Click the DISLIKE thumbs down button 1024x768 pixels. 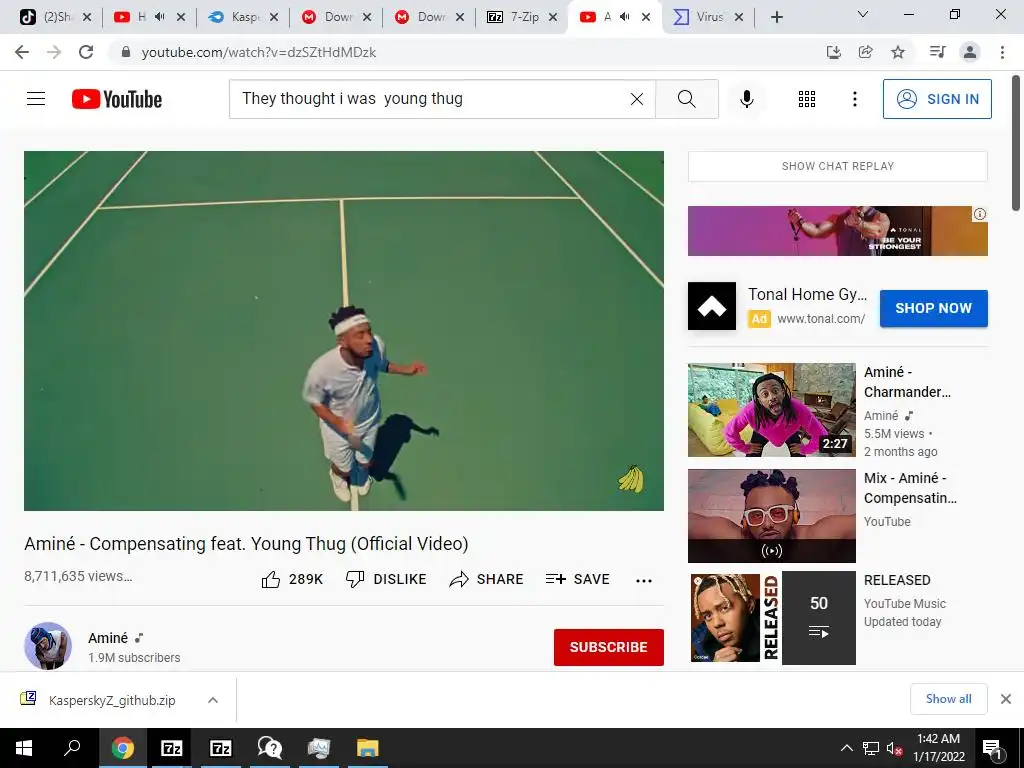(386, 579)
